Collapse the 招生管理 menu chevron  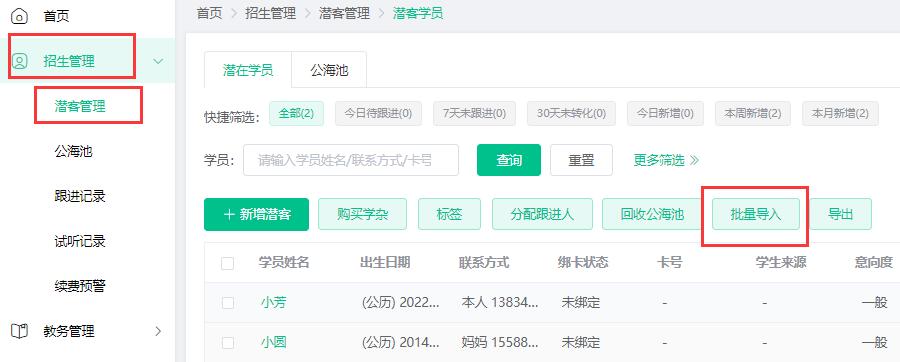point(158,61)
